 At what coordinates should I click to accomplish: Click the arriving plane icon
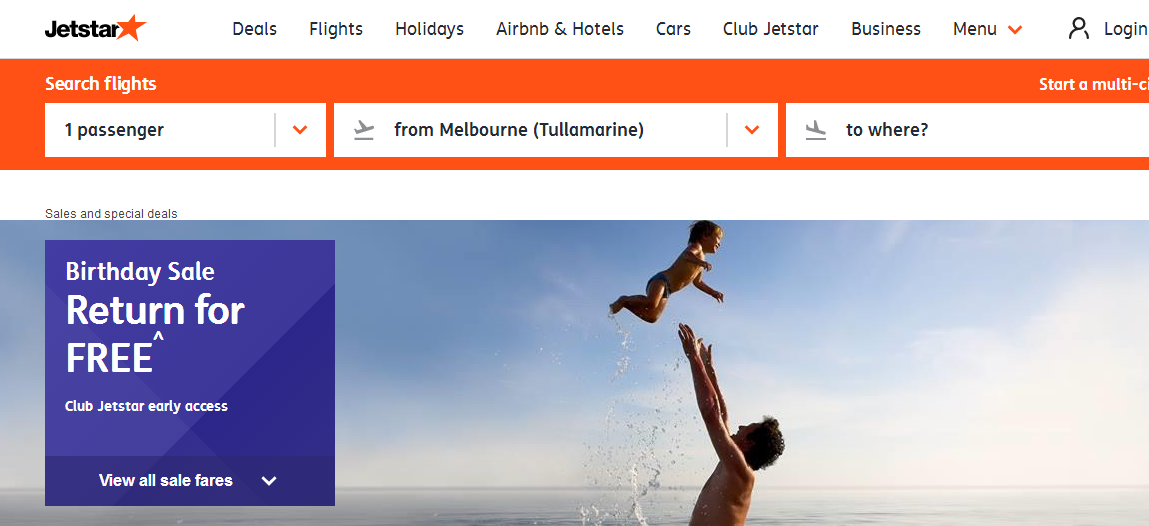tap(816, 130)
